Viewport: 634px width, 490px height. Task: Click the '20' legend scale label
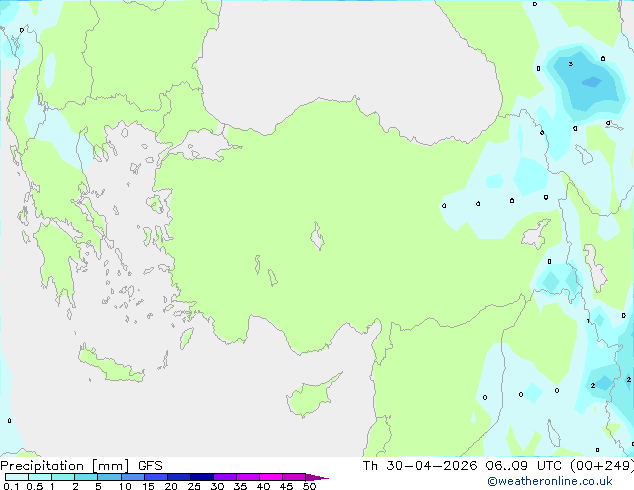171,486
